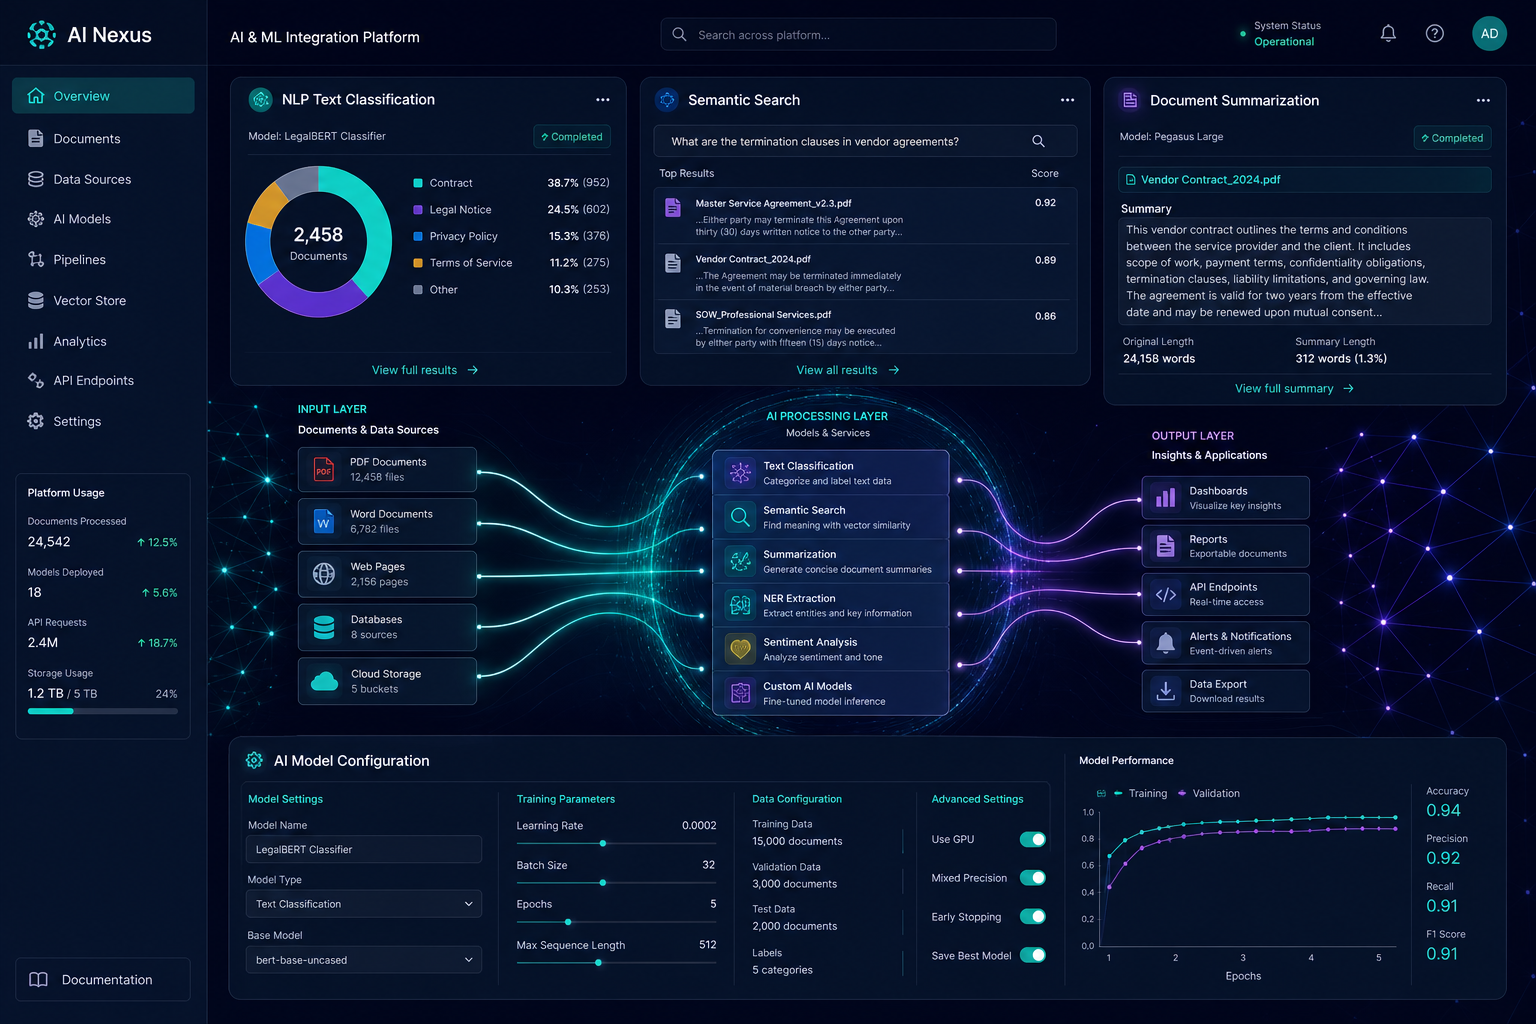Open the notifications bell icon

click(1388, 34)
